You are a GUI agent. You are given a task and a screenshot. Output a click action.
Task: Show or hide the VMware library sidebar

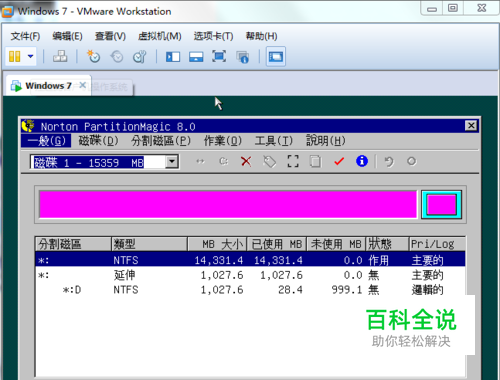click(x=173, y=57)
